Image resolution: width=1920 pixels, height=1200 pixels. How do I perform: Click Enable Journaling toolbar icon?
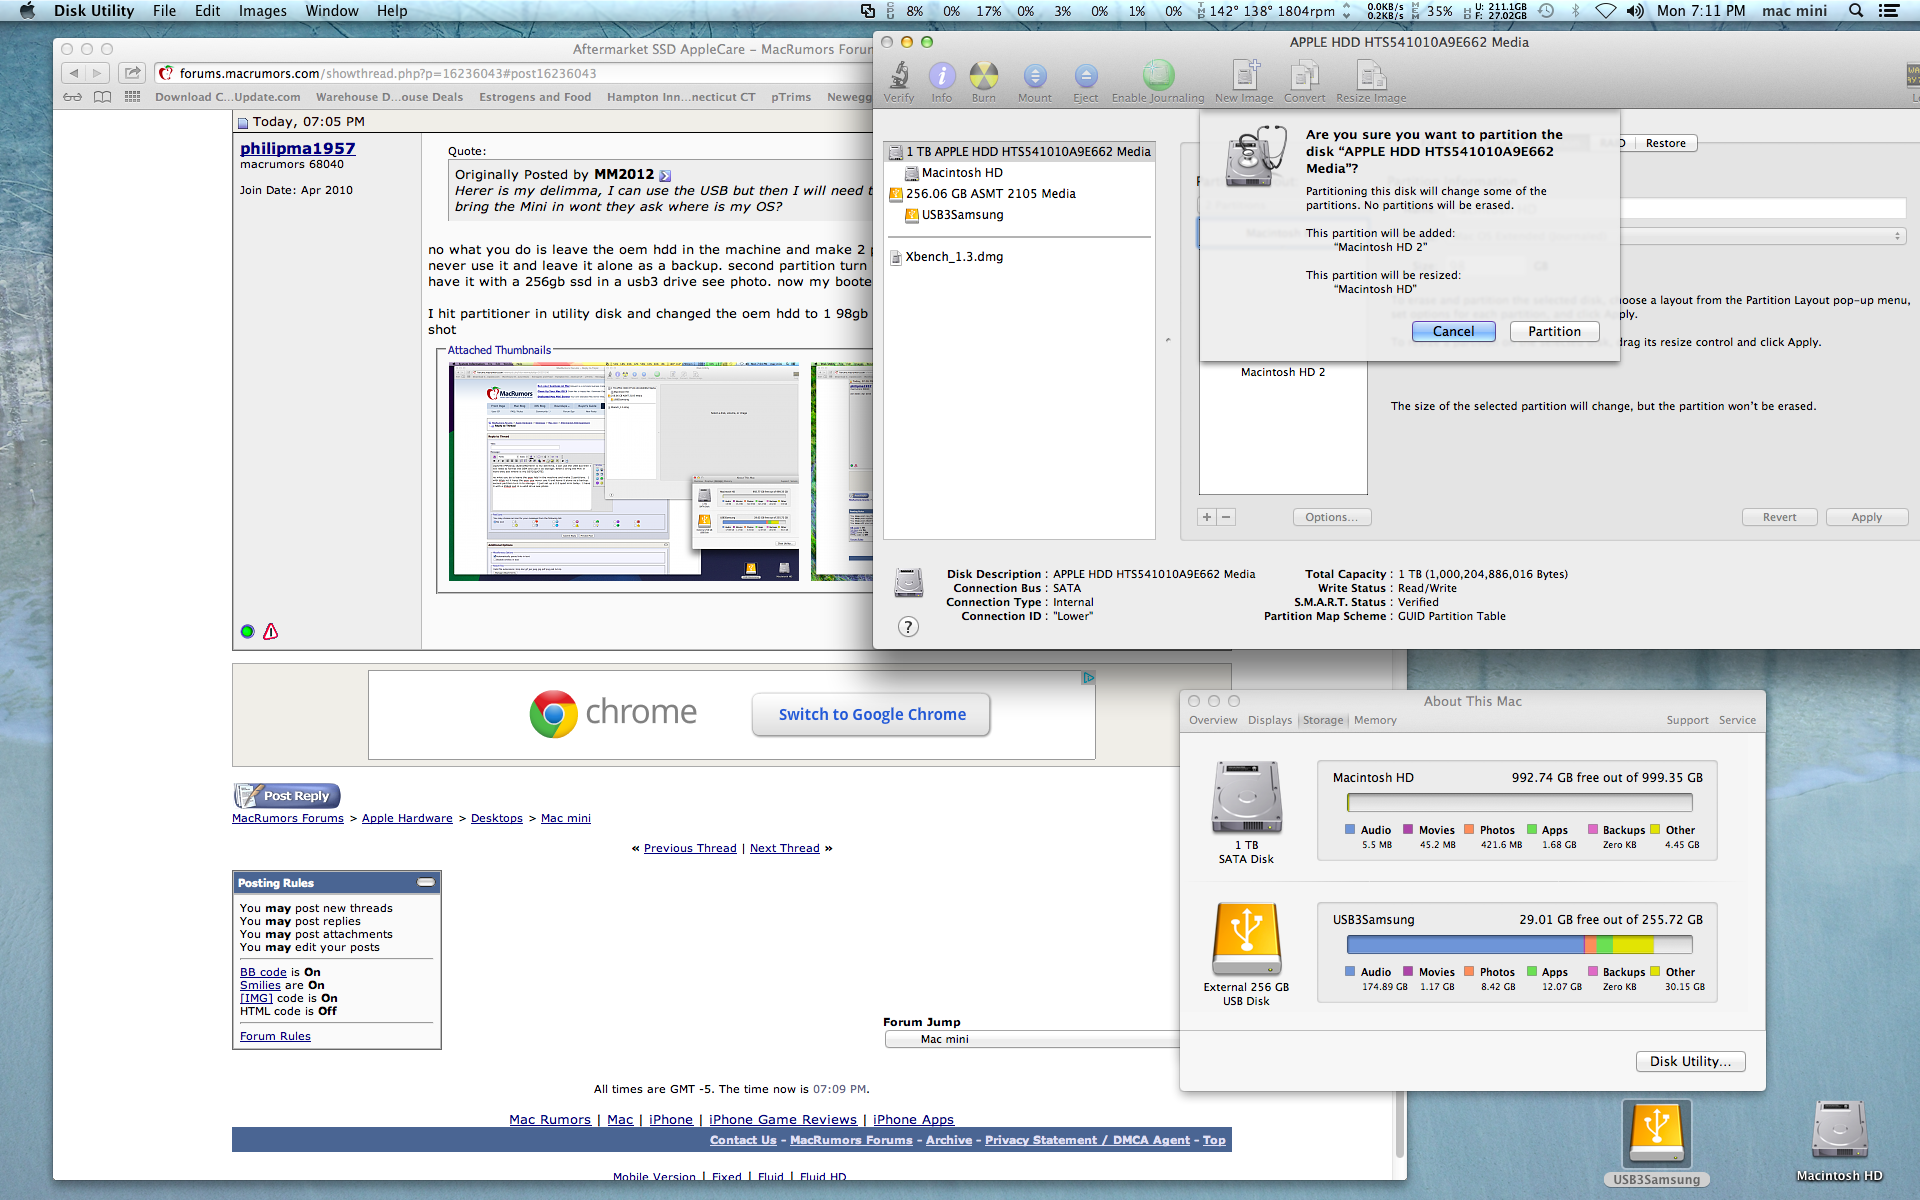click(x=1158, y=81)
